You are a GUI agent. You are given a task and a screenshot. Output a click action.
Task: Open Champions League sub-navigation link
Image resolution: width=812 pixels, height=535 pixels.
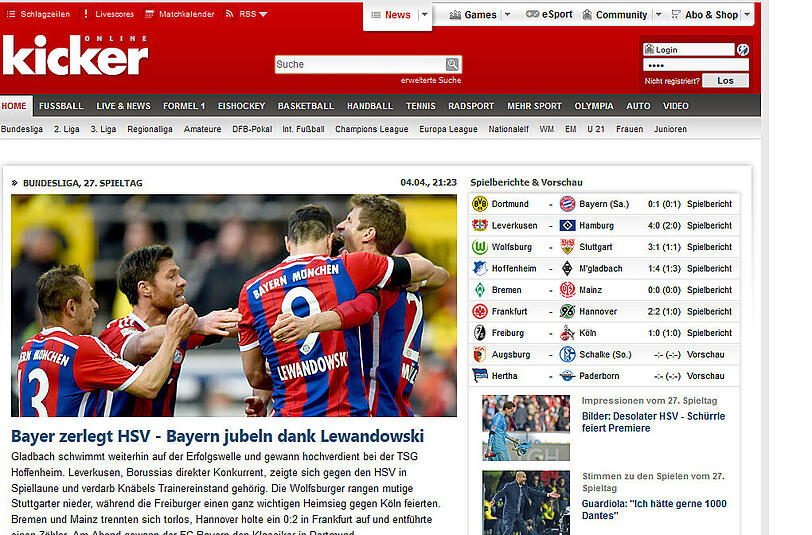coord(371,129)
